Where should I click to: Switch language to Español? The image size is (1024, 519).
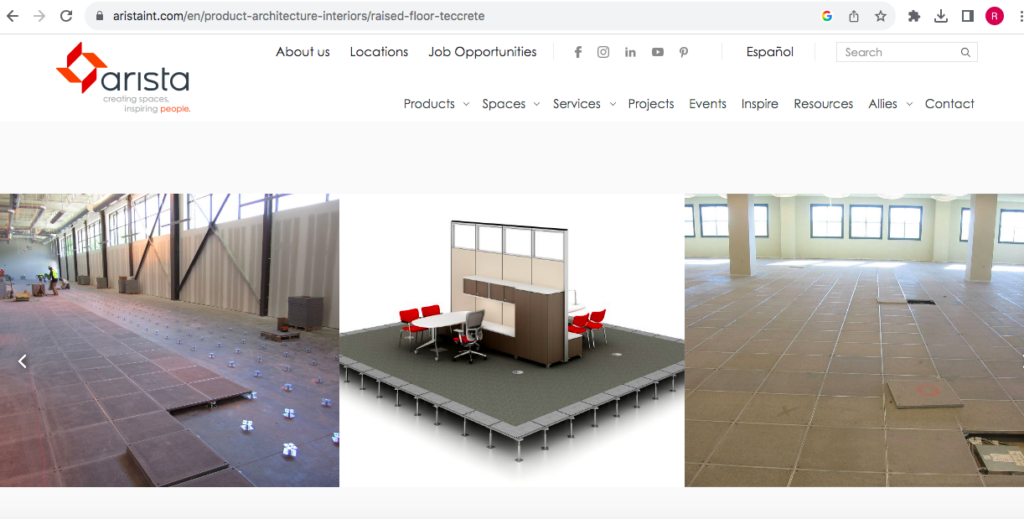pos(770,52)
